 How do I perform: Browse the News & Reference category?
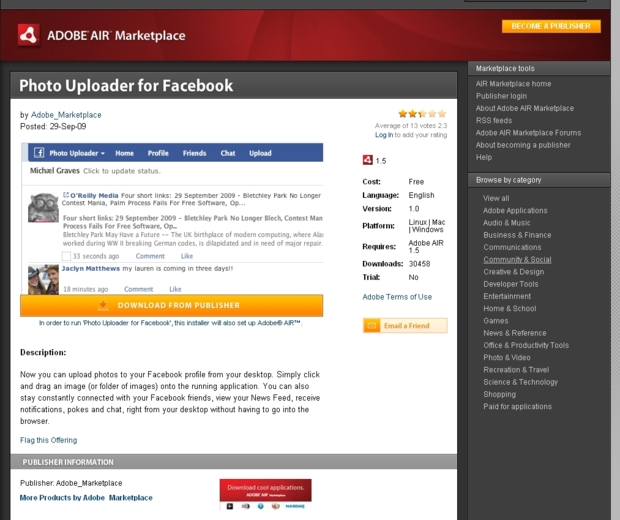[514, 333]
